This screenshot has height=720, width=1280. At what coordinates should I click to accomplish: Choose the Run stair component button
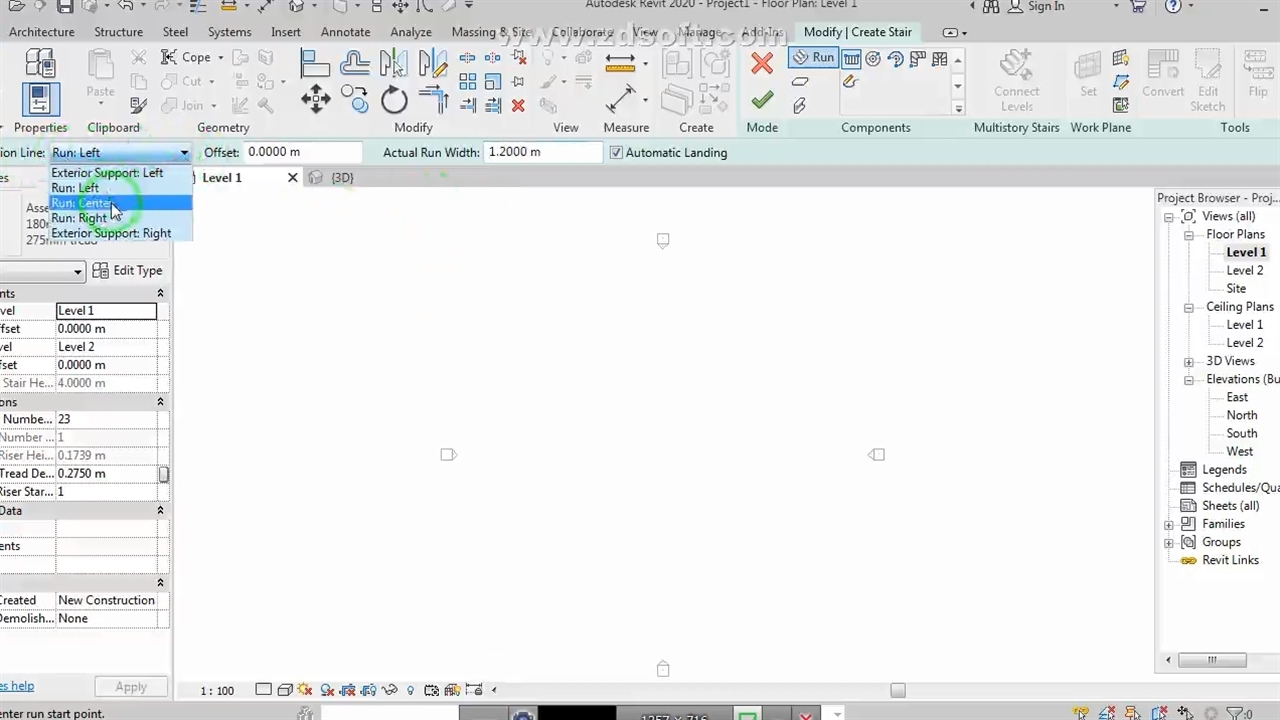813,58
